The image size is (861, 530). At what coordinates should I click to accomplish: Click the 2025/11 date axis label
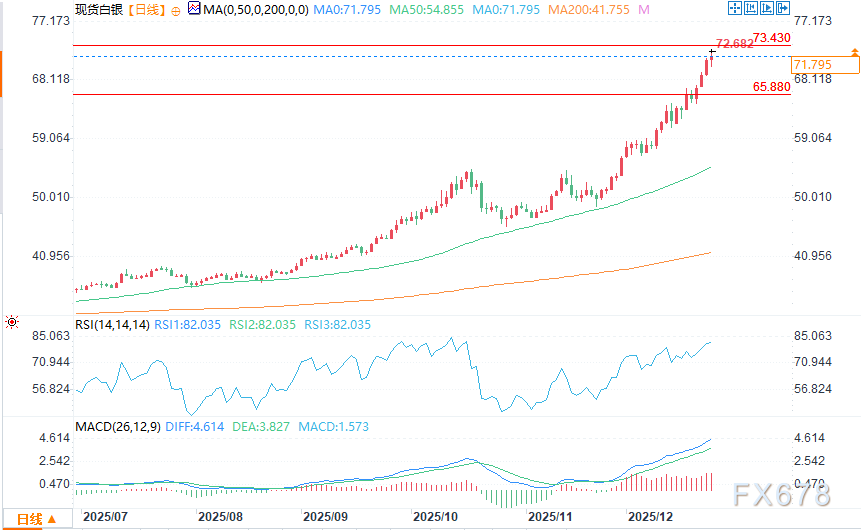(x=550, y=517)
